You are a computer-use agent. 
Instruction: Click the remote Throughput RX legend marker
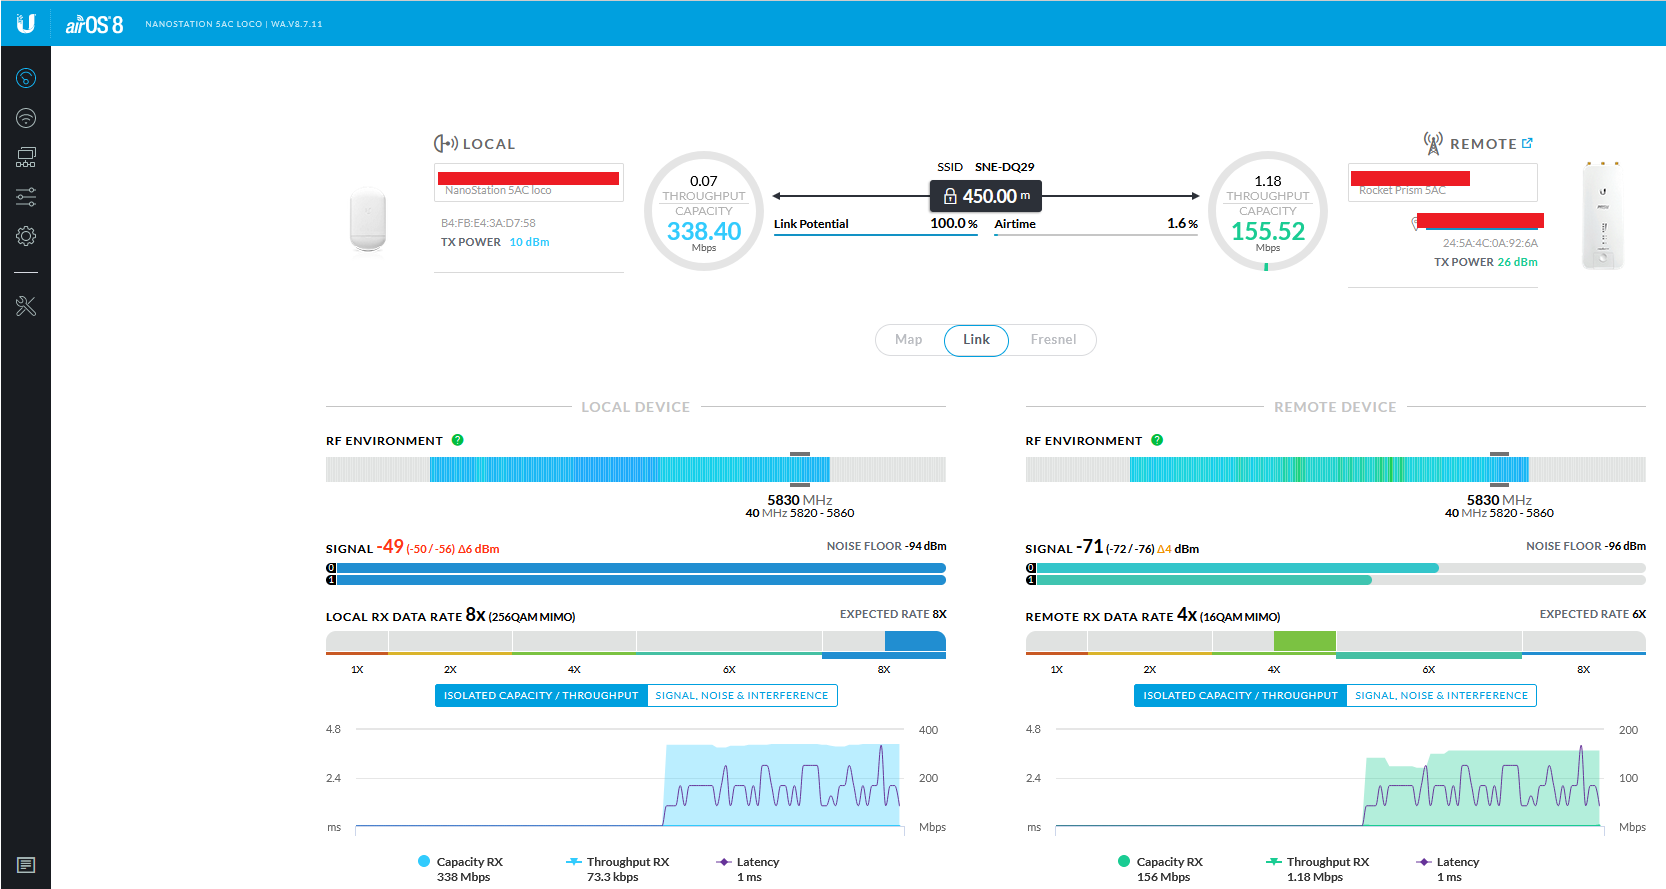pyautogui.click(x=1274, y=861)
